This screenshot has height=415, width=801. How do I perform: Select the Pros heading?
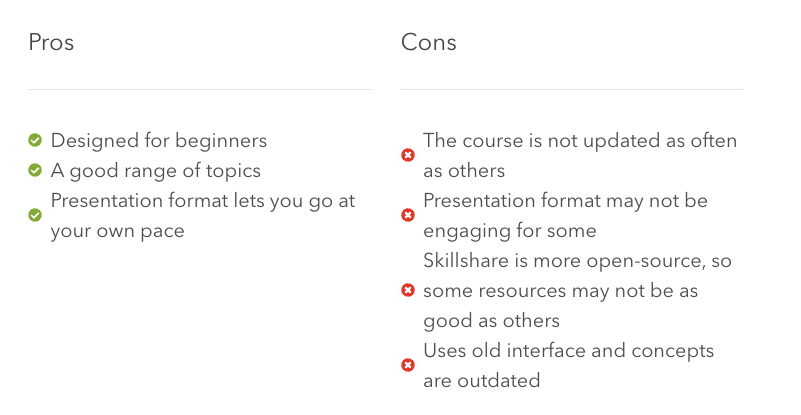(x=51, y=42)
